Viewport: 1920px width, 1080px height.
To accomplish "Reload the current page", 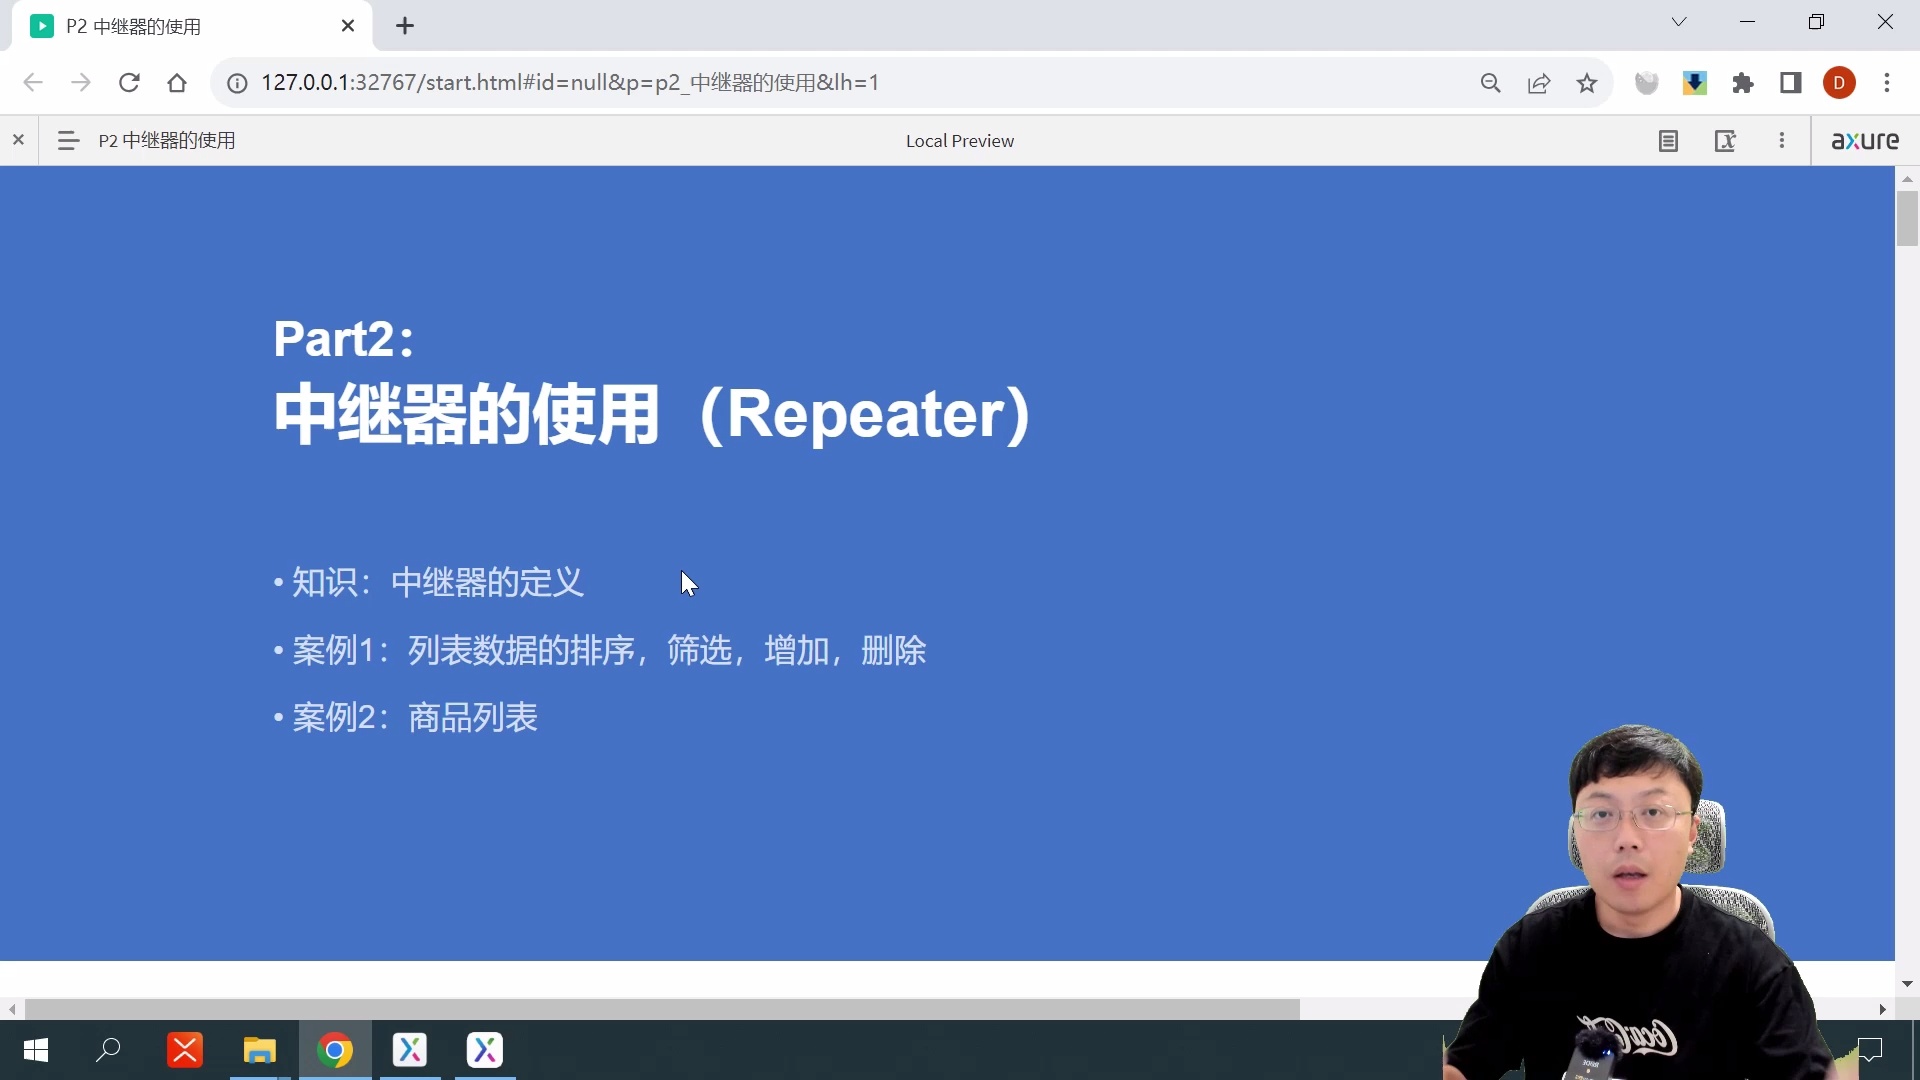I will tap(129, 83).
